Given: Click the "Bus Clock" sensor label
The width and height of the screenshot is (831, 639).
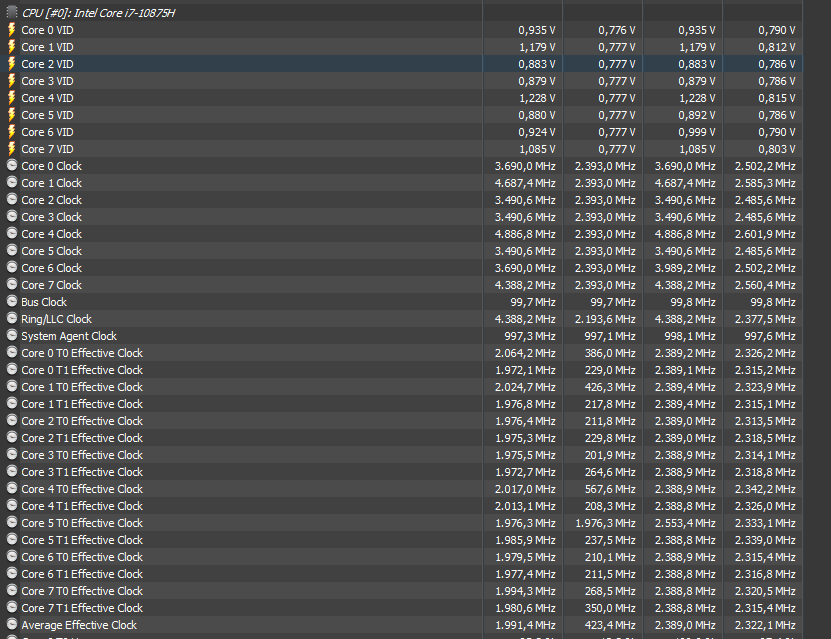Looking at the screenshot, I should click(44, 302).
